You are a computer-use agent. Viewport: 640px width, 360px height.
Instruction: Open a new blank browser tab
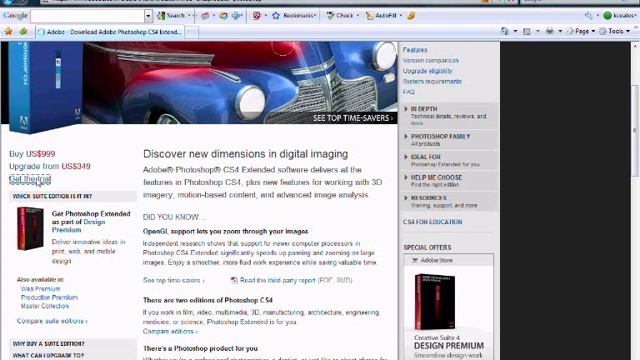pos(192,32)
